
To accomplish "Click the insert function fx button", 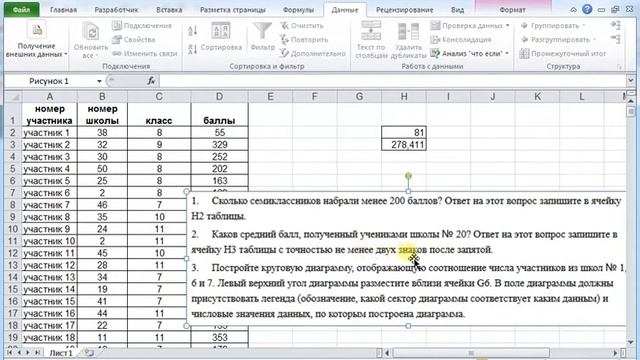I will 151,81.
